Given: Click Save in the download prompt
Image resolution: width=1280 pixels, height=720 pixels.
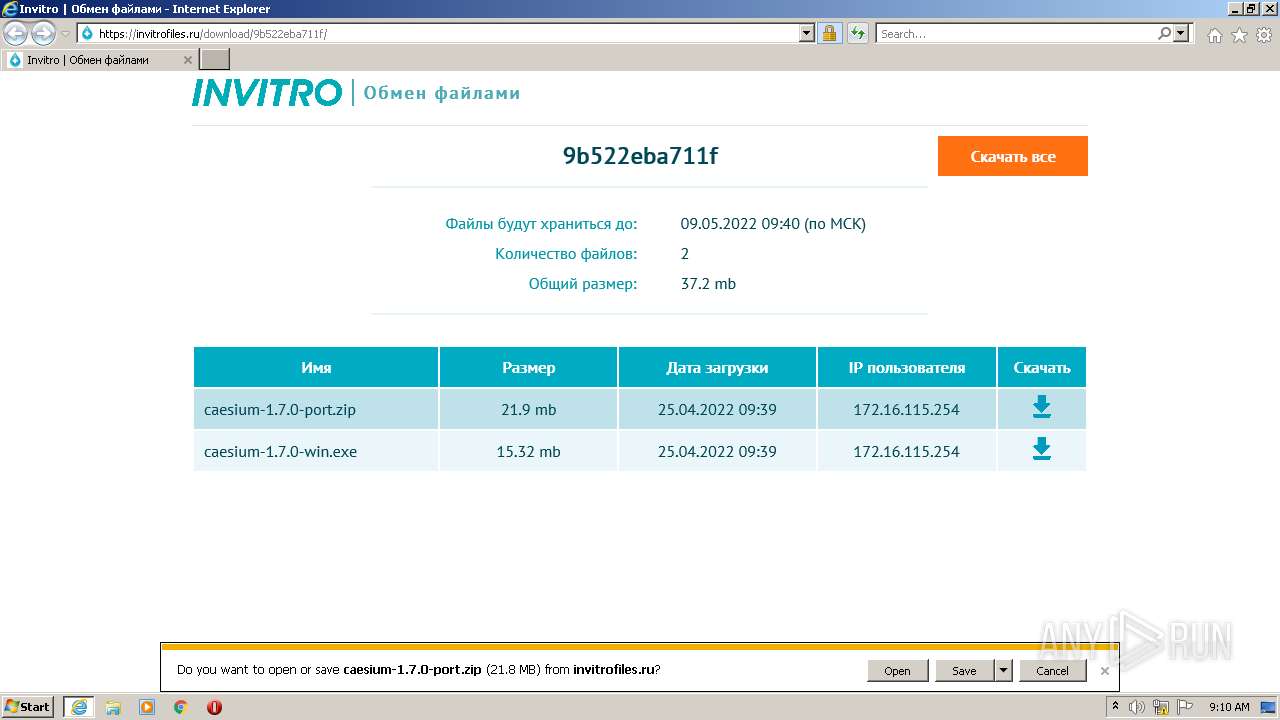Looking at the screenshot, I should (964, 670).
